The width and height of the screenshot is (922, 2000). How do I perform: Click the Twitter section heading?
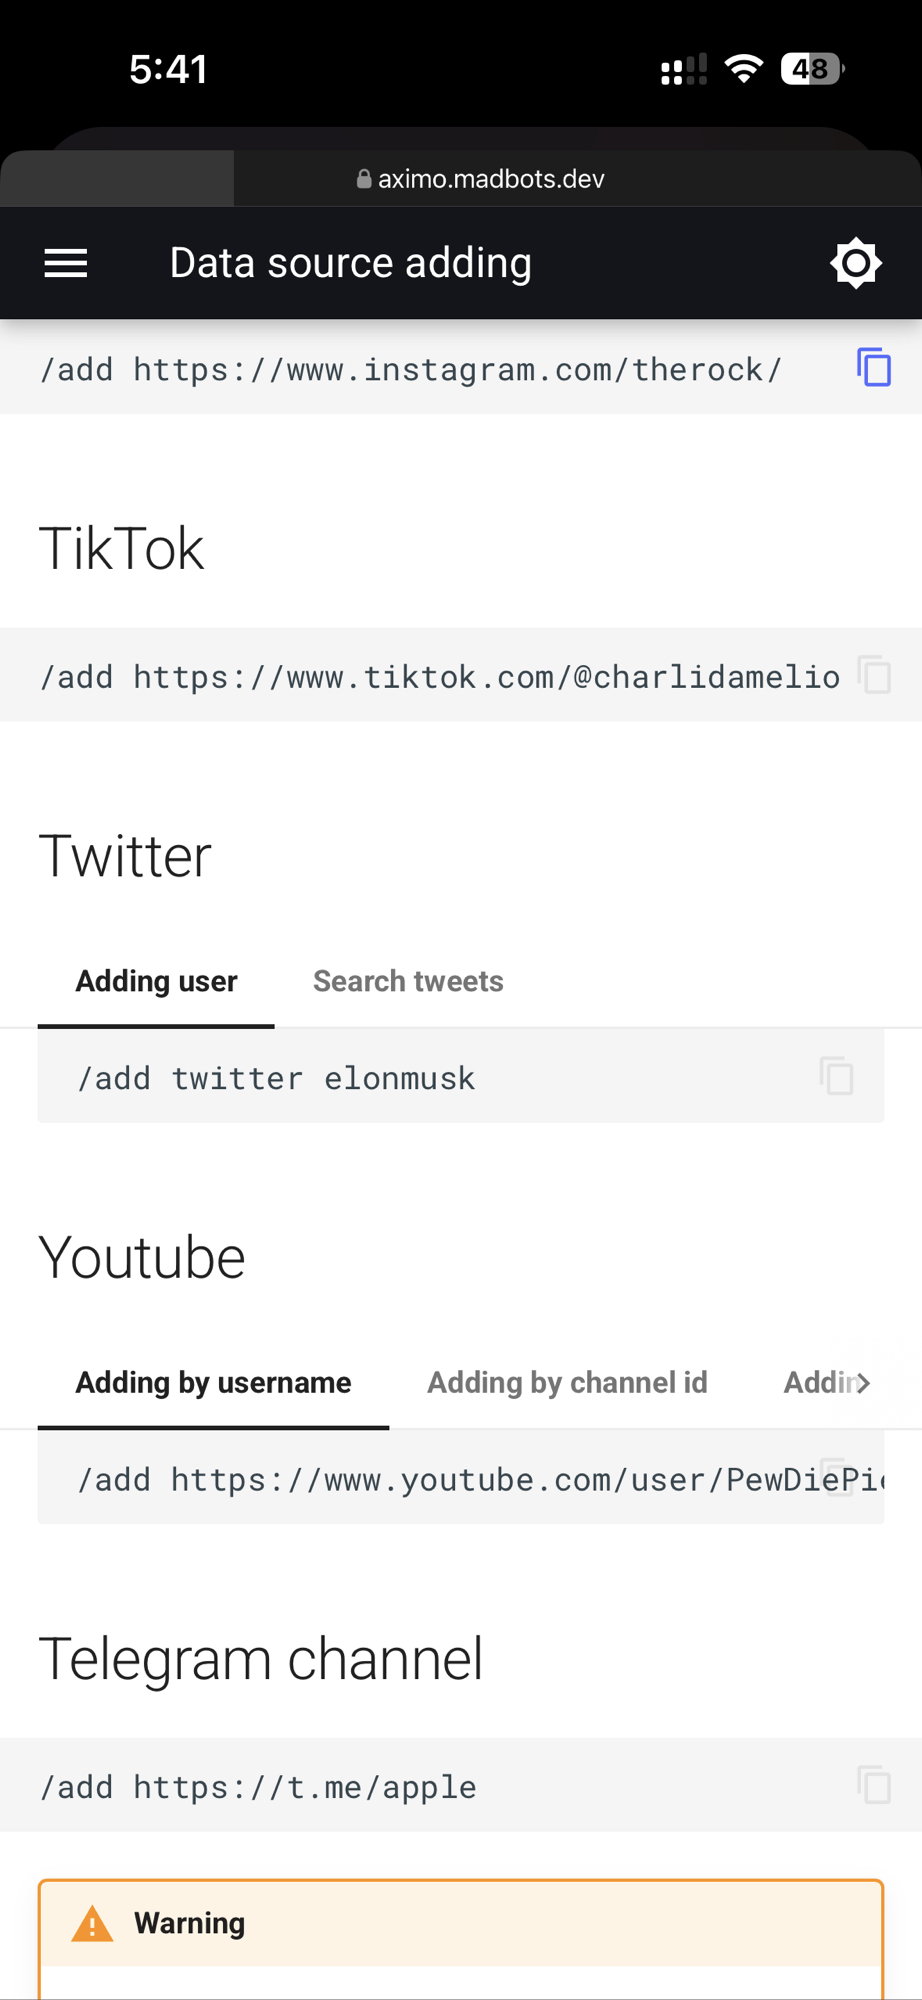[125, 857]
